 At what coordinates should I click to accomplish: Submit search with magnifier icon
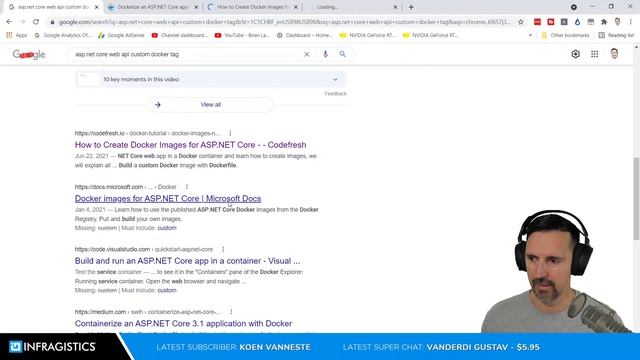pyautogui.click(x=342, y=54)
